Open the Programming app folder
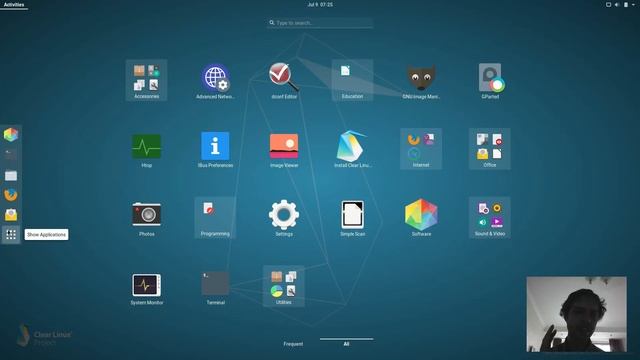 215,218
